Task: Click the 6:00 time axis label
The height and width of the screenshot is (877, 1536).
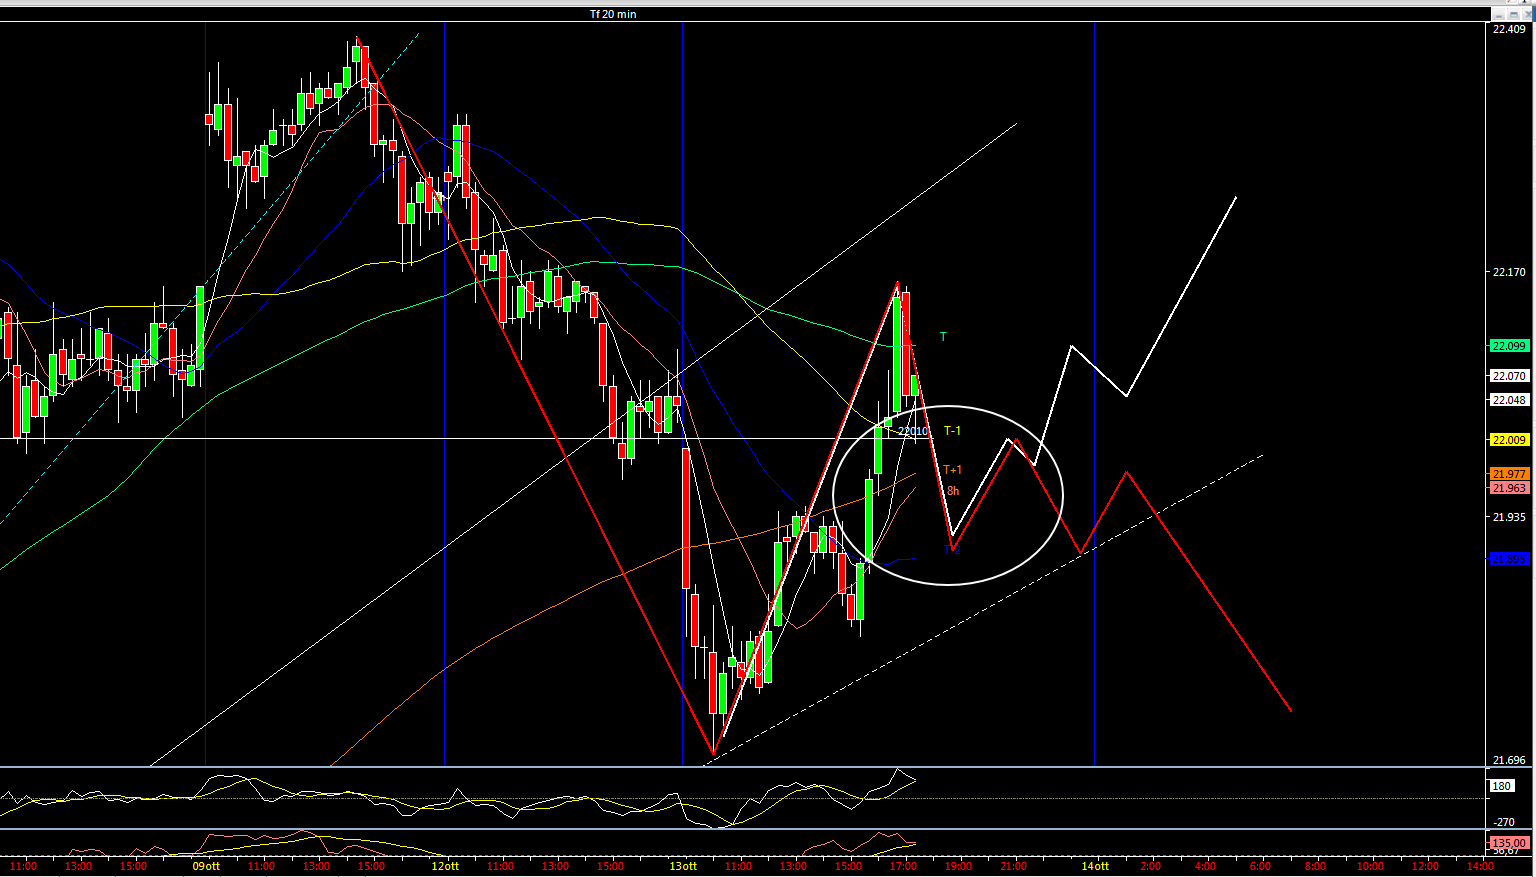Action: point(1260,866)
